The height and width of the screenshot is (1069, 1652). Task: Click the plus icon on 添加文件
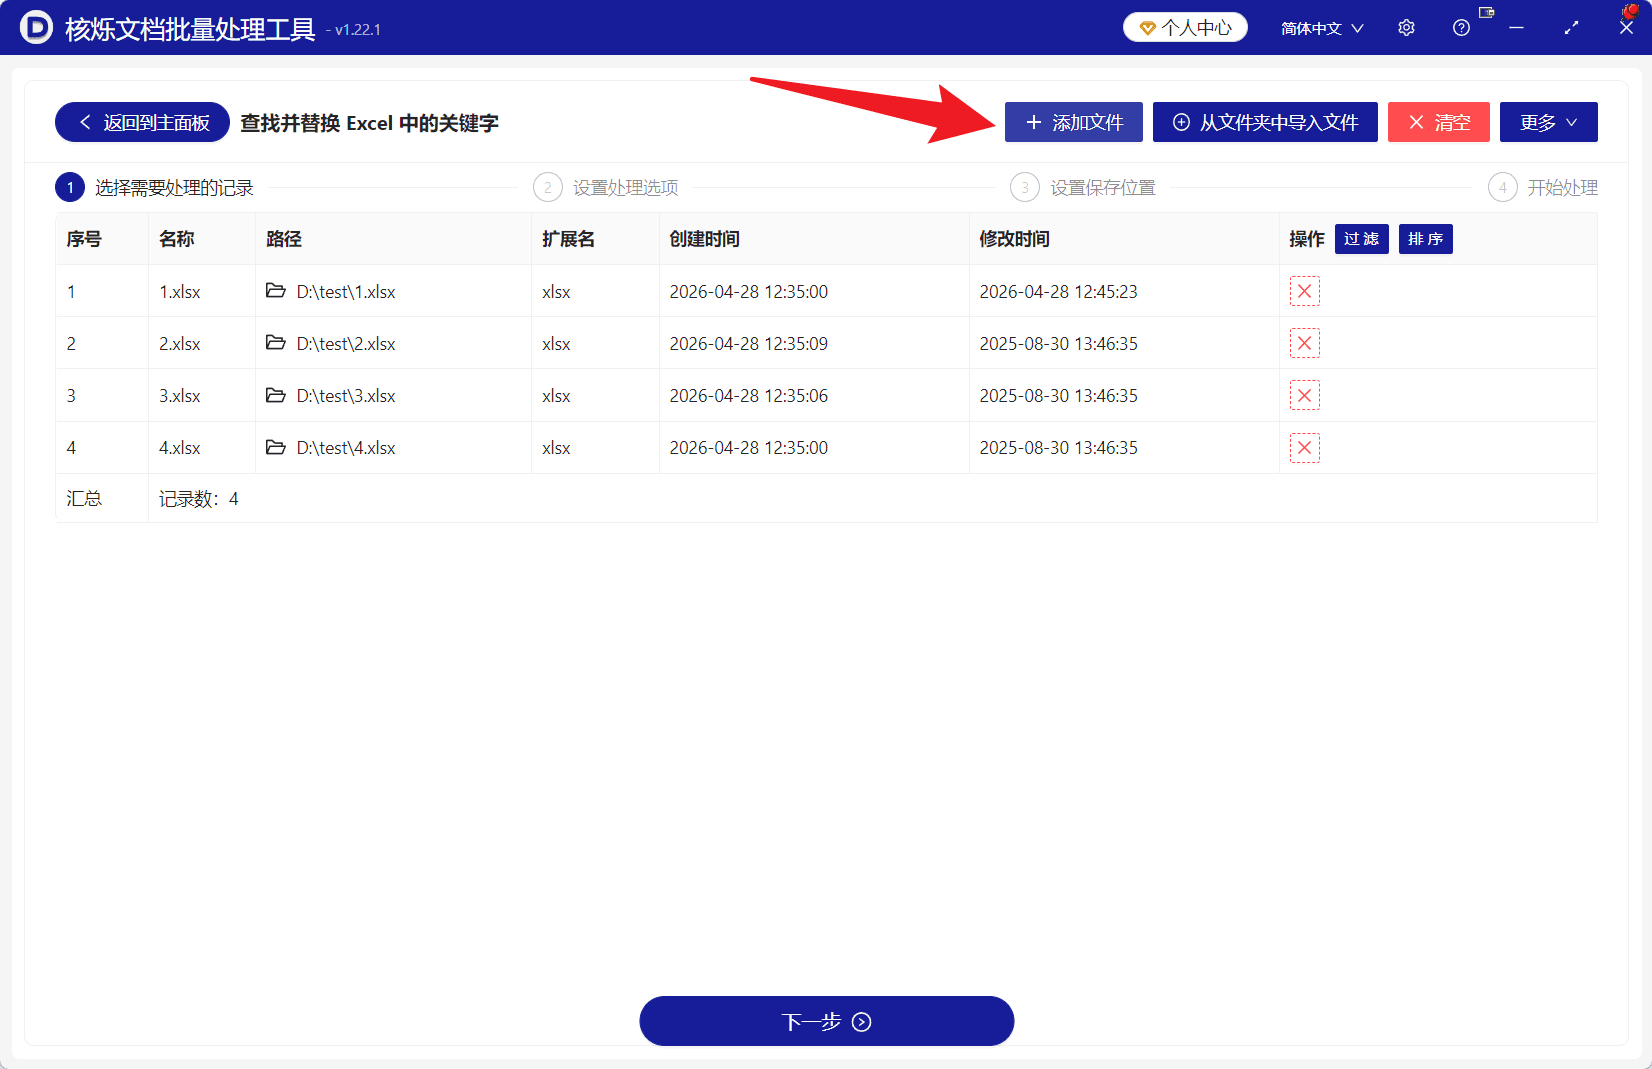pyautogui.click(x=1033, y=121)
